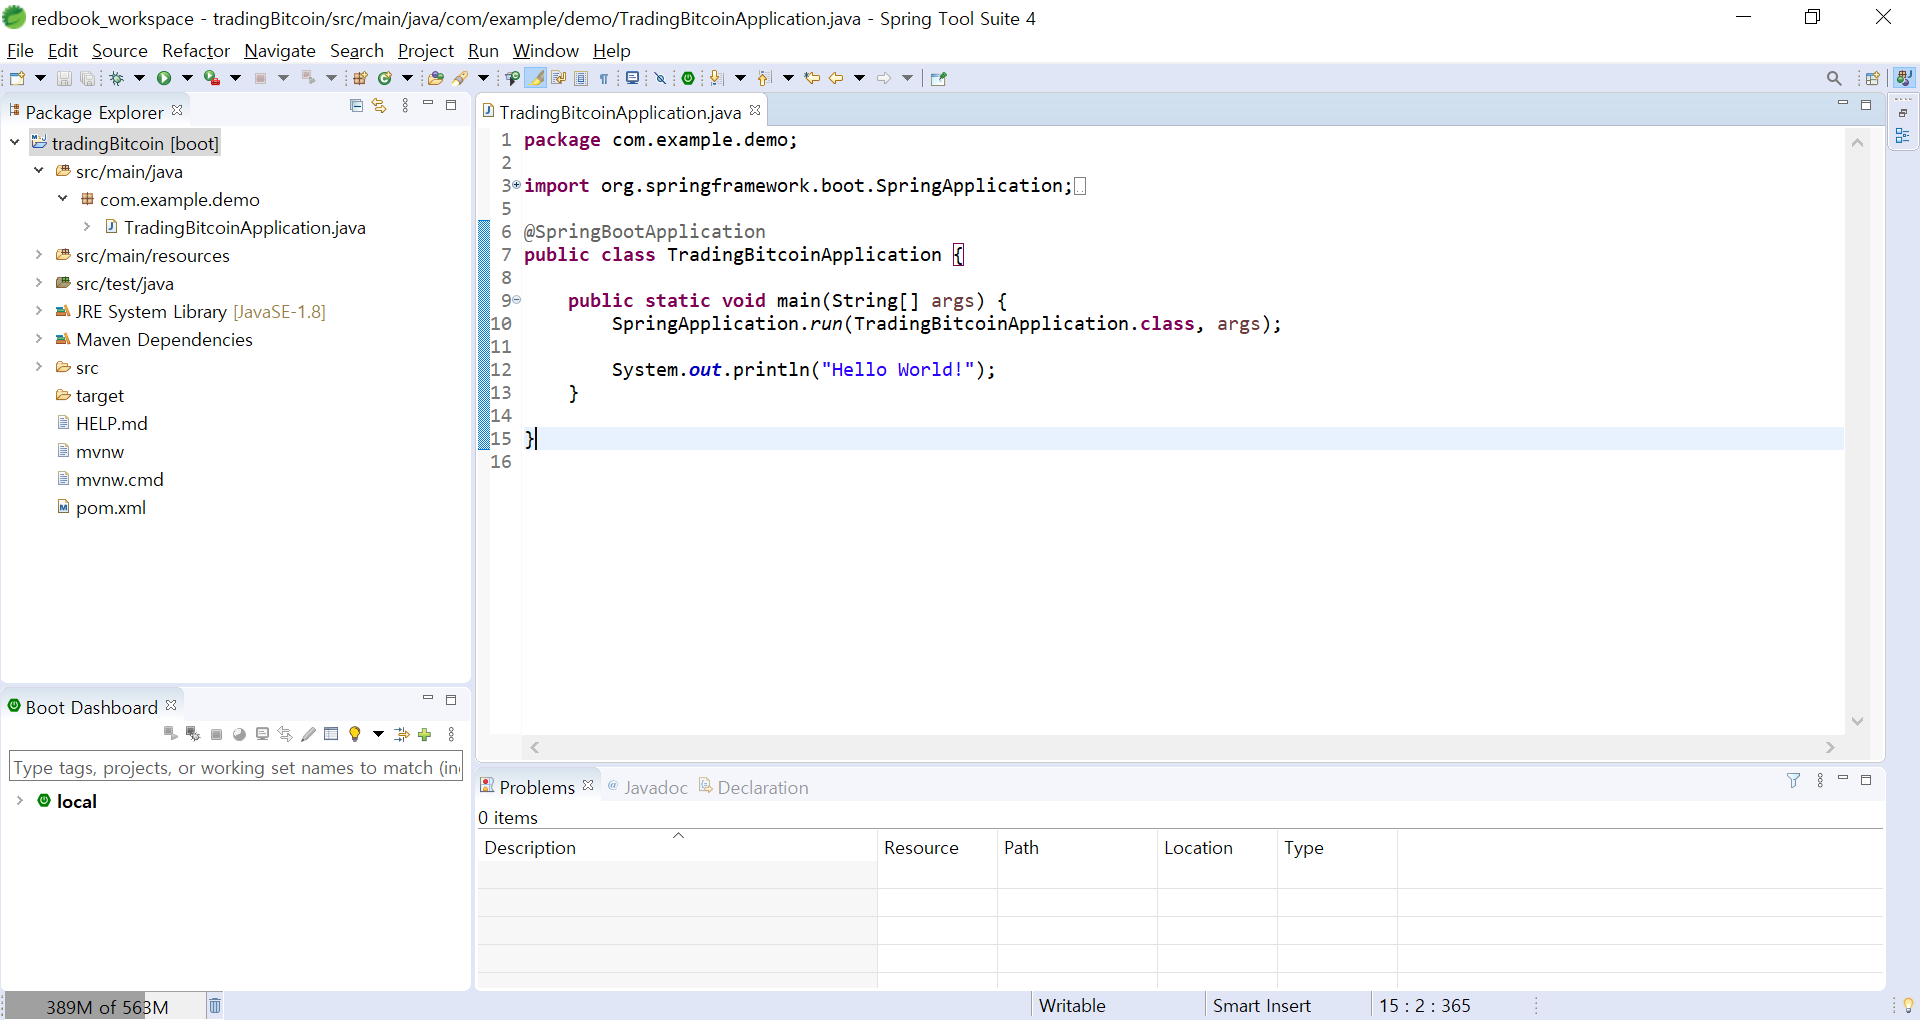Click the Open Console monitor icon

[x=632, y=78]
